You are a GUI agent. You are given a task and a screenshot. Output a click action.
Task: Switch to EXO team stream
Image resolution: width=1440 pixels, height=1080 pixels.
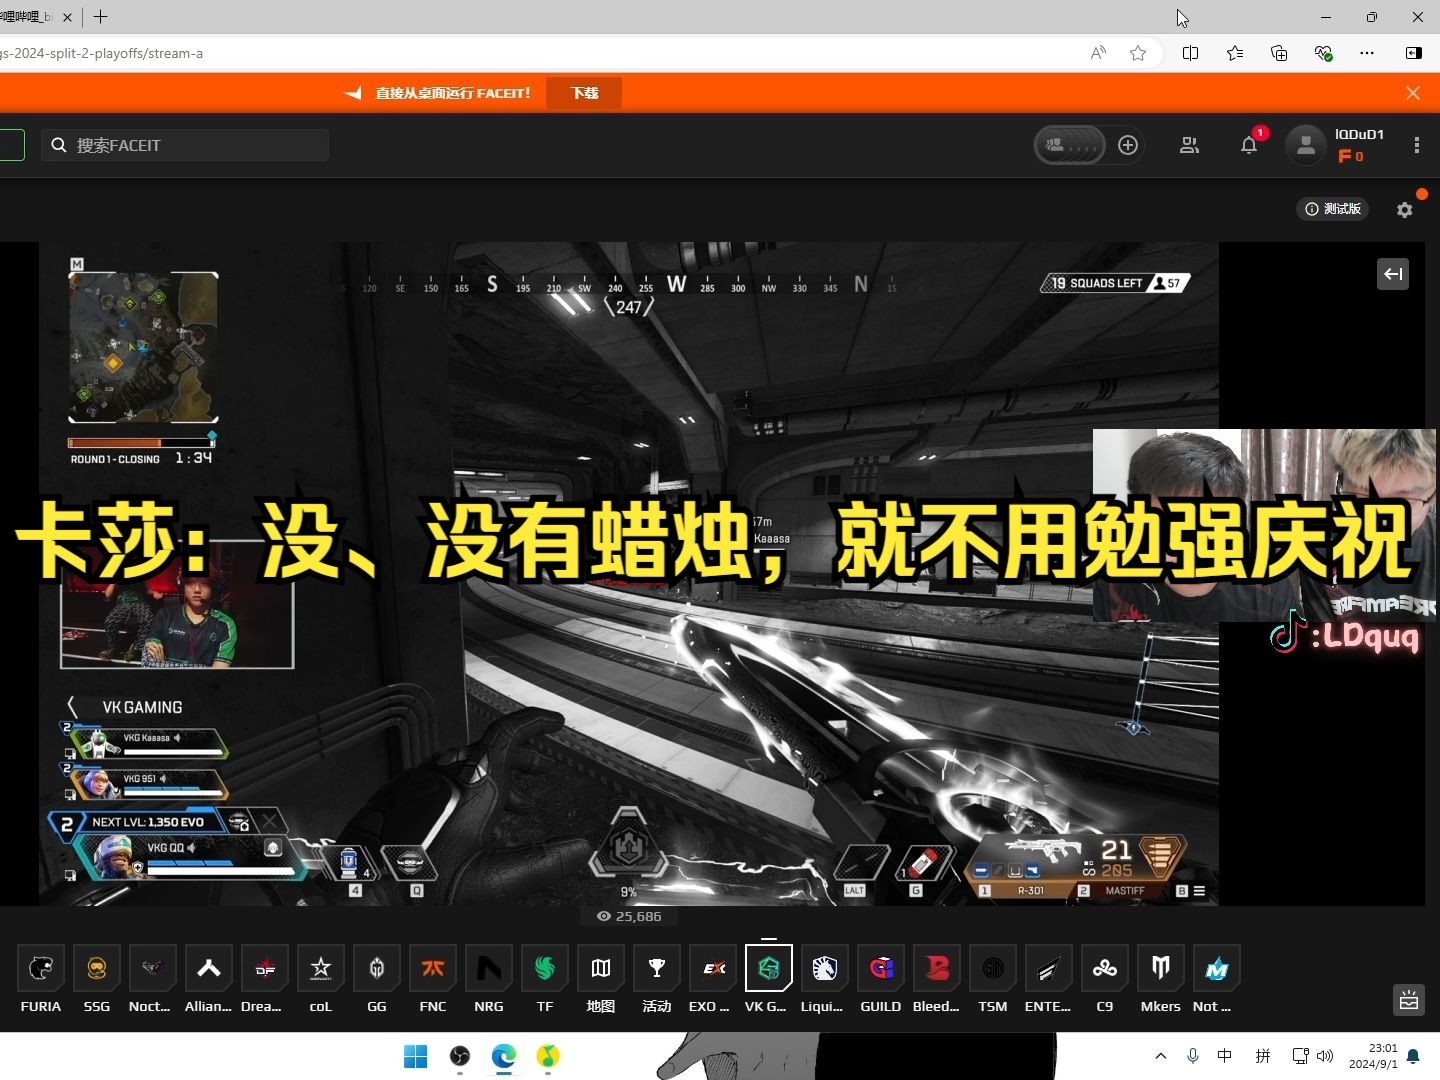(x=713, y=979)
